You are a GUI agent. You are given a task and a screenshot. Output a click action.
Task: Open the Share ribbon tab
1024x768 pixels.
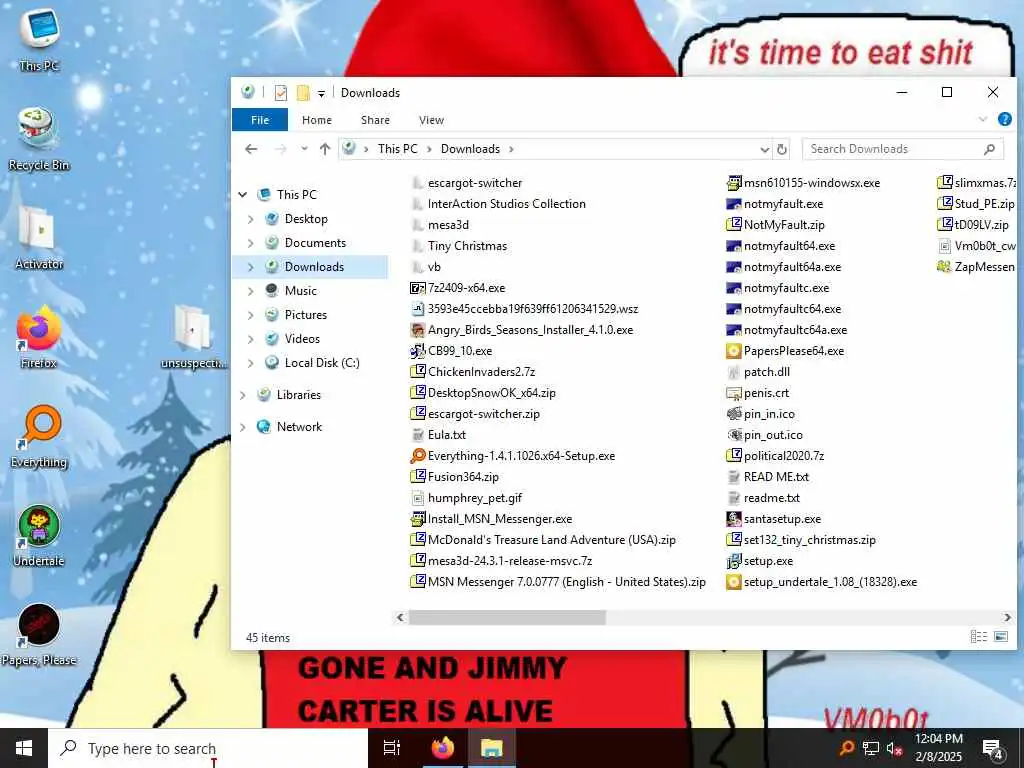tap(376, 120)
